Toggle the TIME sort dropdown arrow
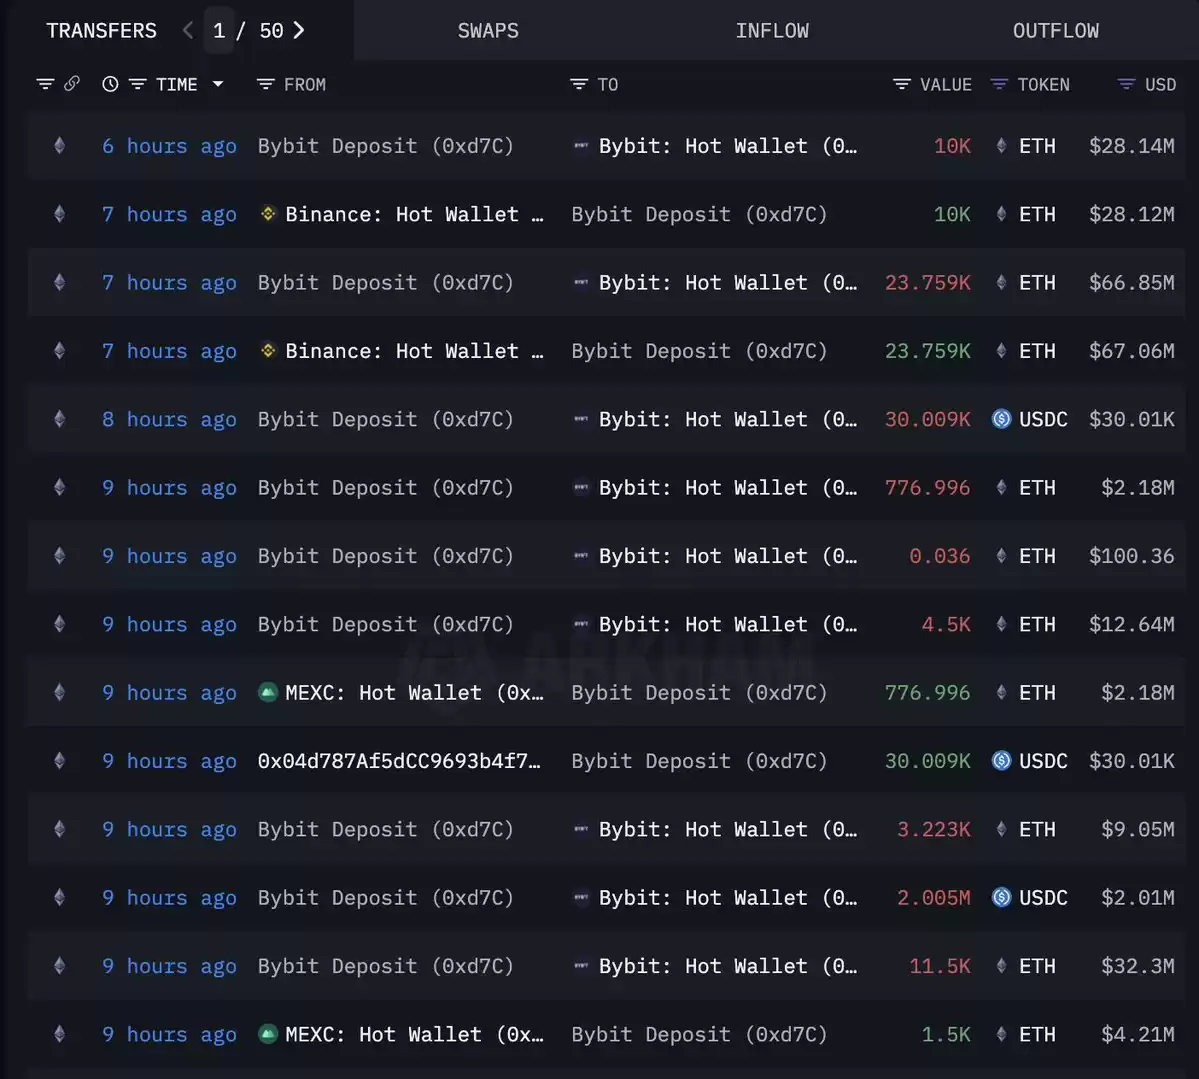 218,84
